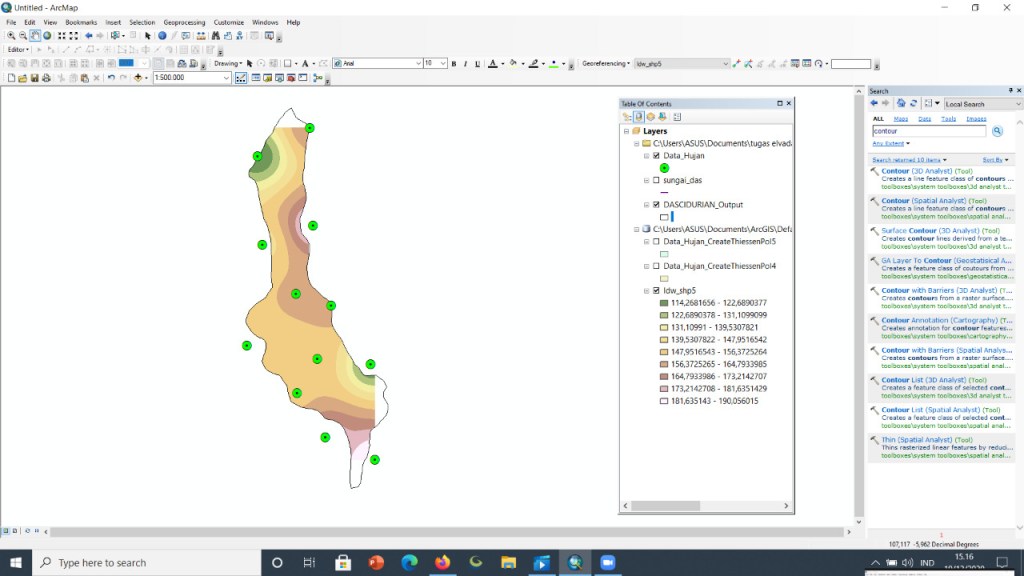
Task: Uncheck the Data_Hujan layer
Action: [656, 155]
